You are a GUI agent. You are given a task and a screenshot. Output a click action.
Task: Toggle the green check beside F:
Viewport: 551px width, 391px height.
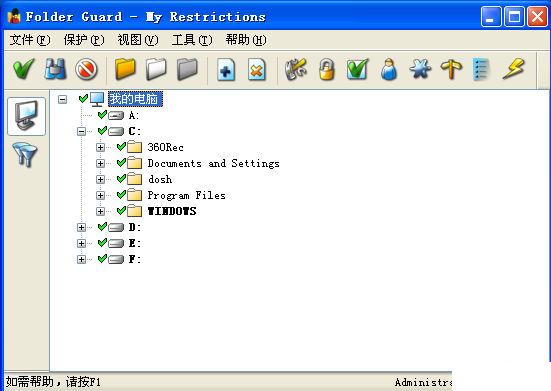[x=102, y=259]
